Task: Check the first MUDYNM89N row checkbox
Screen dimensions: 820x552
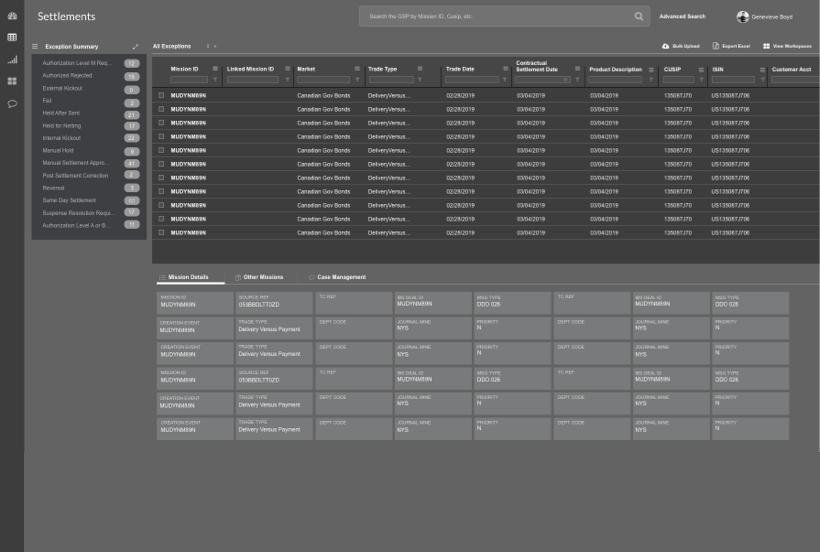Action: [x=161, y=95]
